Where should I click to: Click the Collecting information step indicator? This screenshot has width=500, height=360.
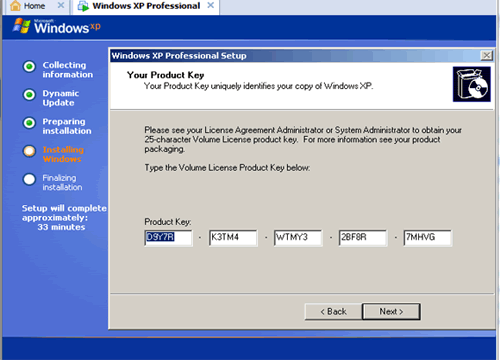tap(29, 67)
